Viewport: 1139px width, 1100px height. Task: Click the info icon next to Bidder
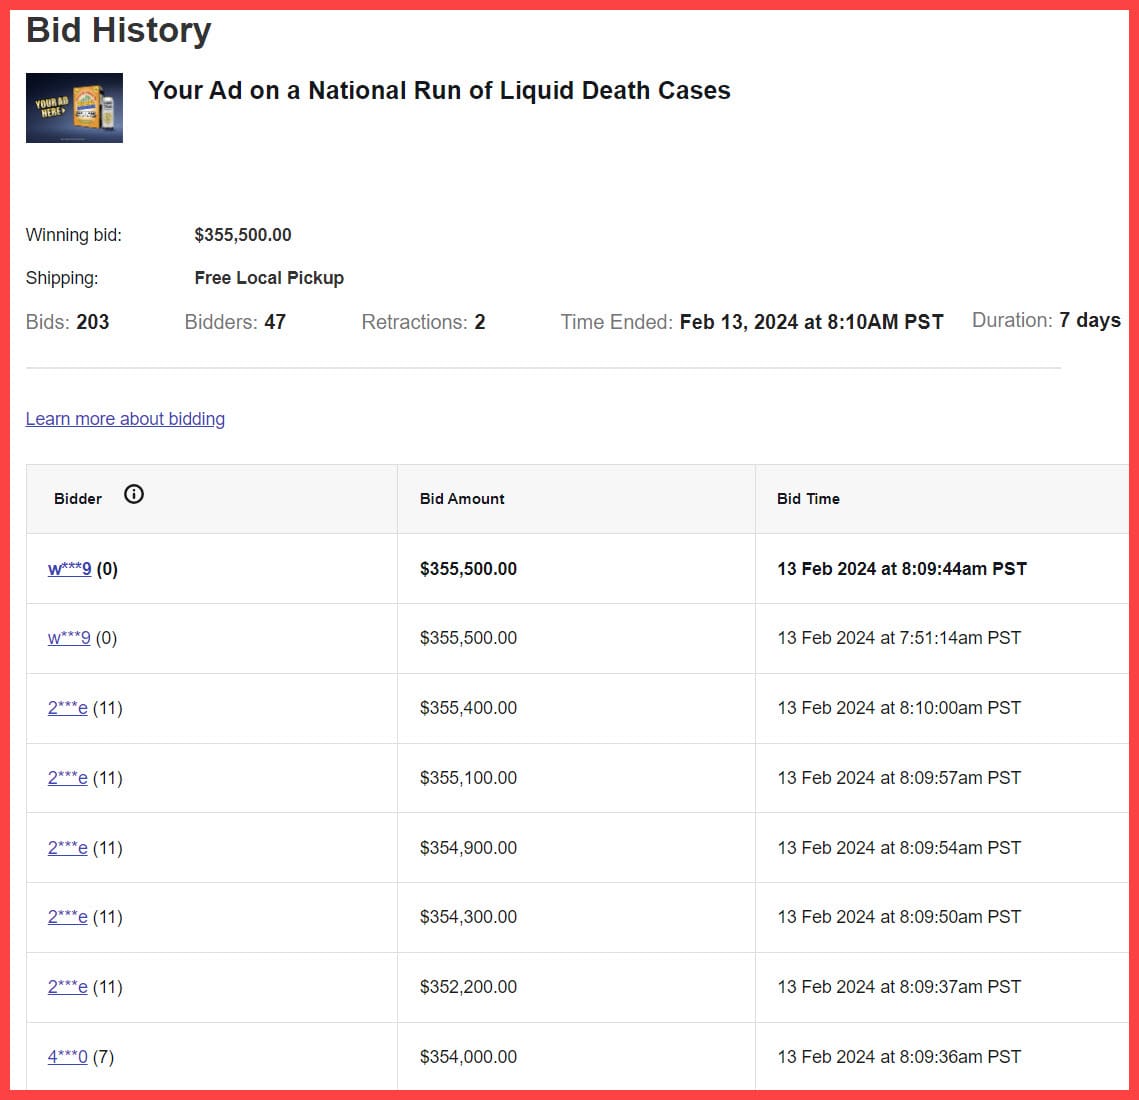[x=134, y=494]
